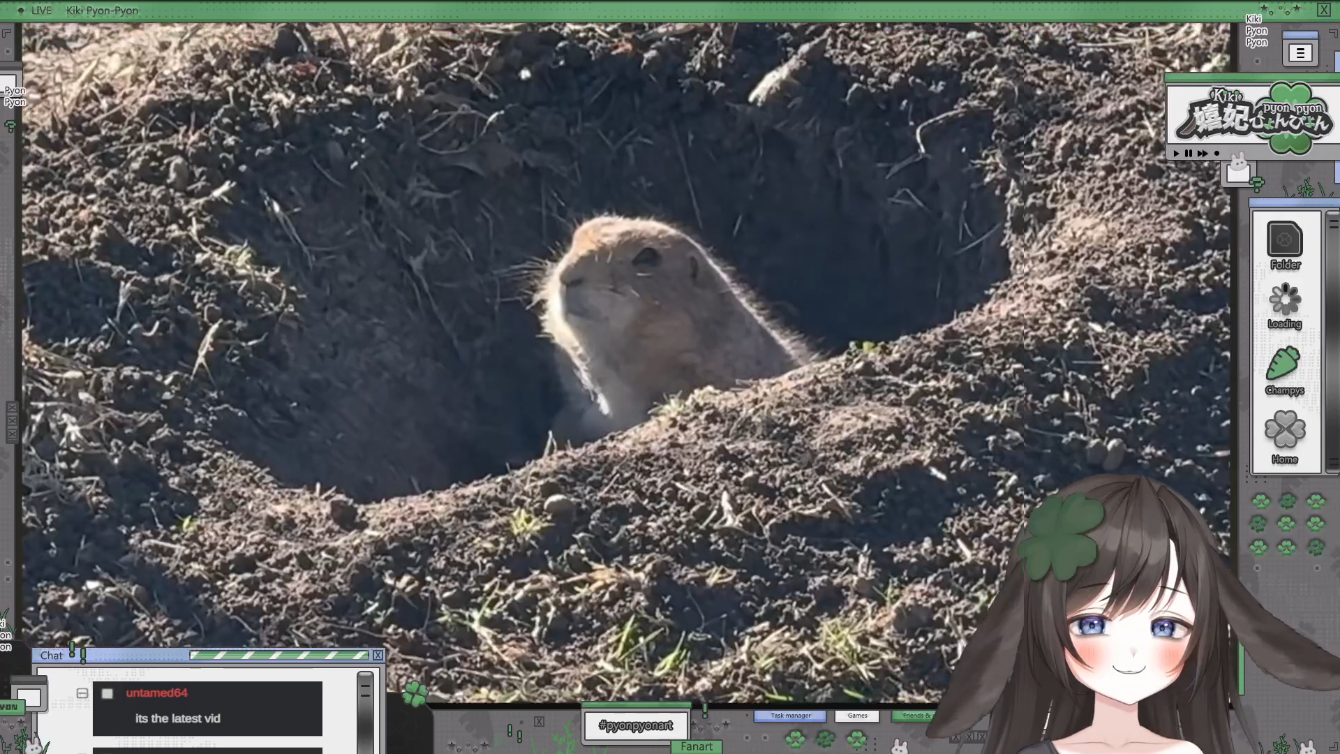
Task: Close the main stream window
Action: point(1323,10)
